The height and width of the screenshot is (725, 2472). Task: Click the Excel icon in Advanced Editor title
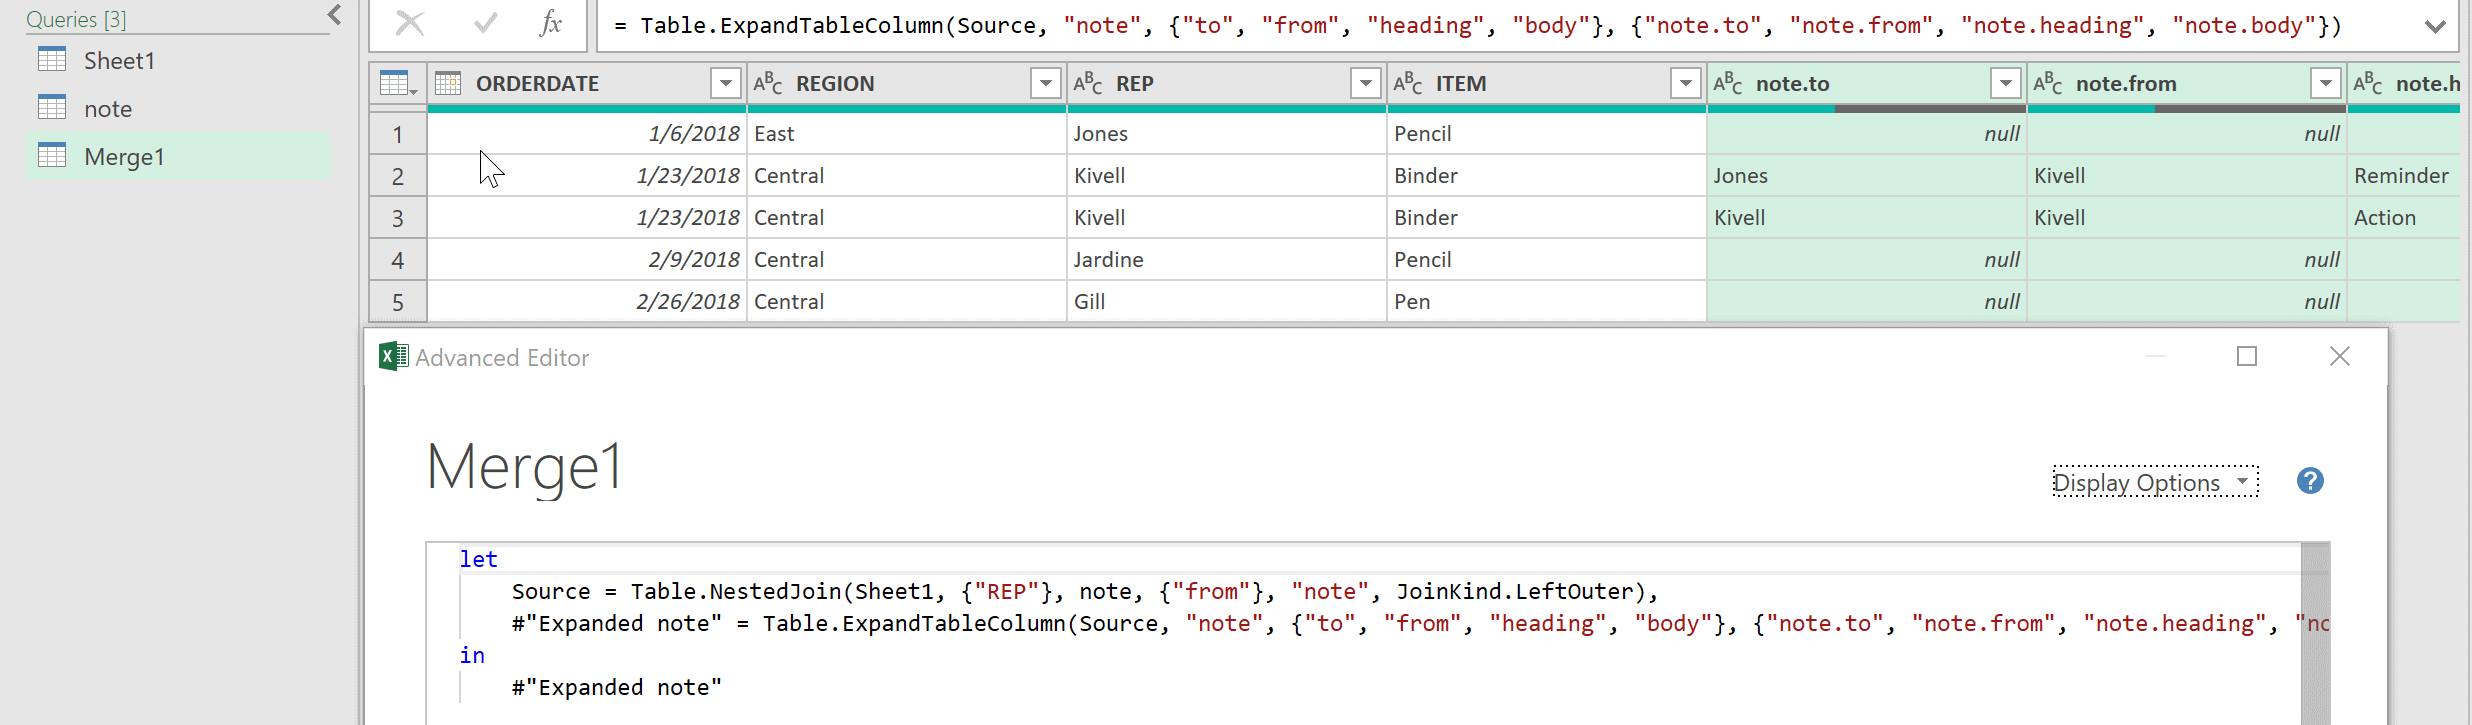tap(394, 356)
